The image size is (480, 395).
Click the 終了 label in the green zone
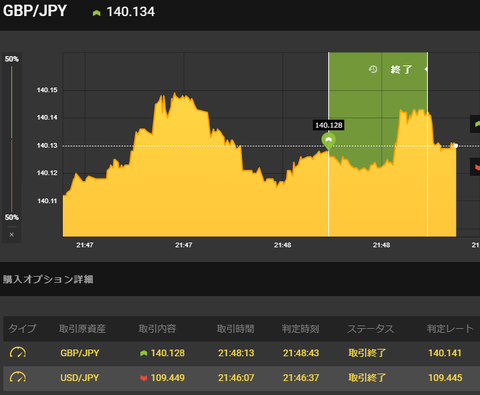pyautogui.click(x=401, y=69)
